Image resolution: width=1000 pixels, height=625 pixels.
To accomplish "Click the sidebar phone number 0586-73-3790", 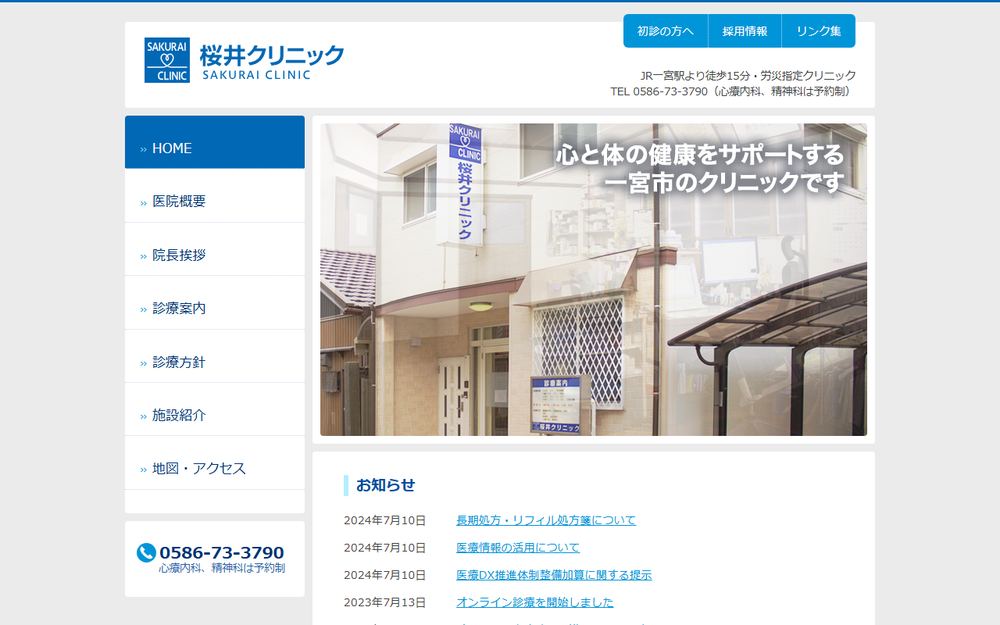I will tap(221, 552).
